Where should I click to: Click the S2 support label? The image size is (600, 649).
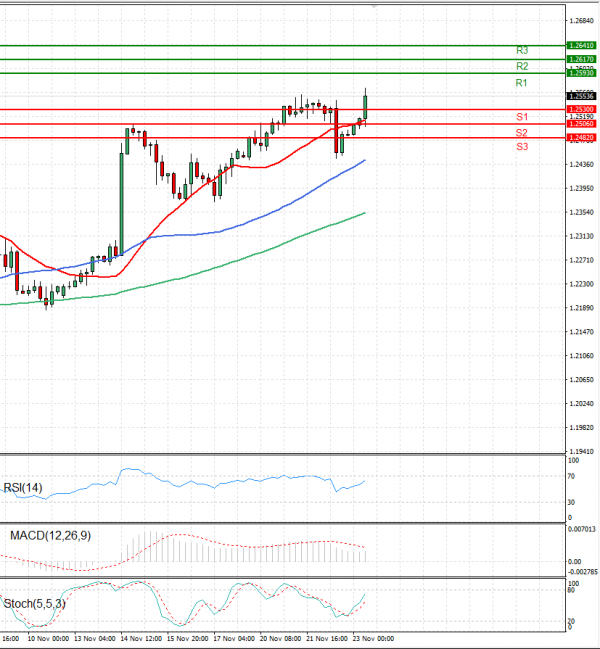(x=521, y=133)
